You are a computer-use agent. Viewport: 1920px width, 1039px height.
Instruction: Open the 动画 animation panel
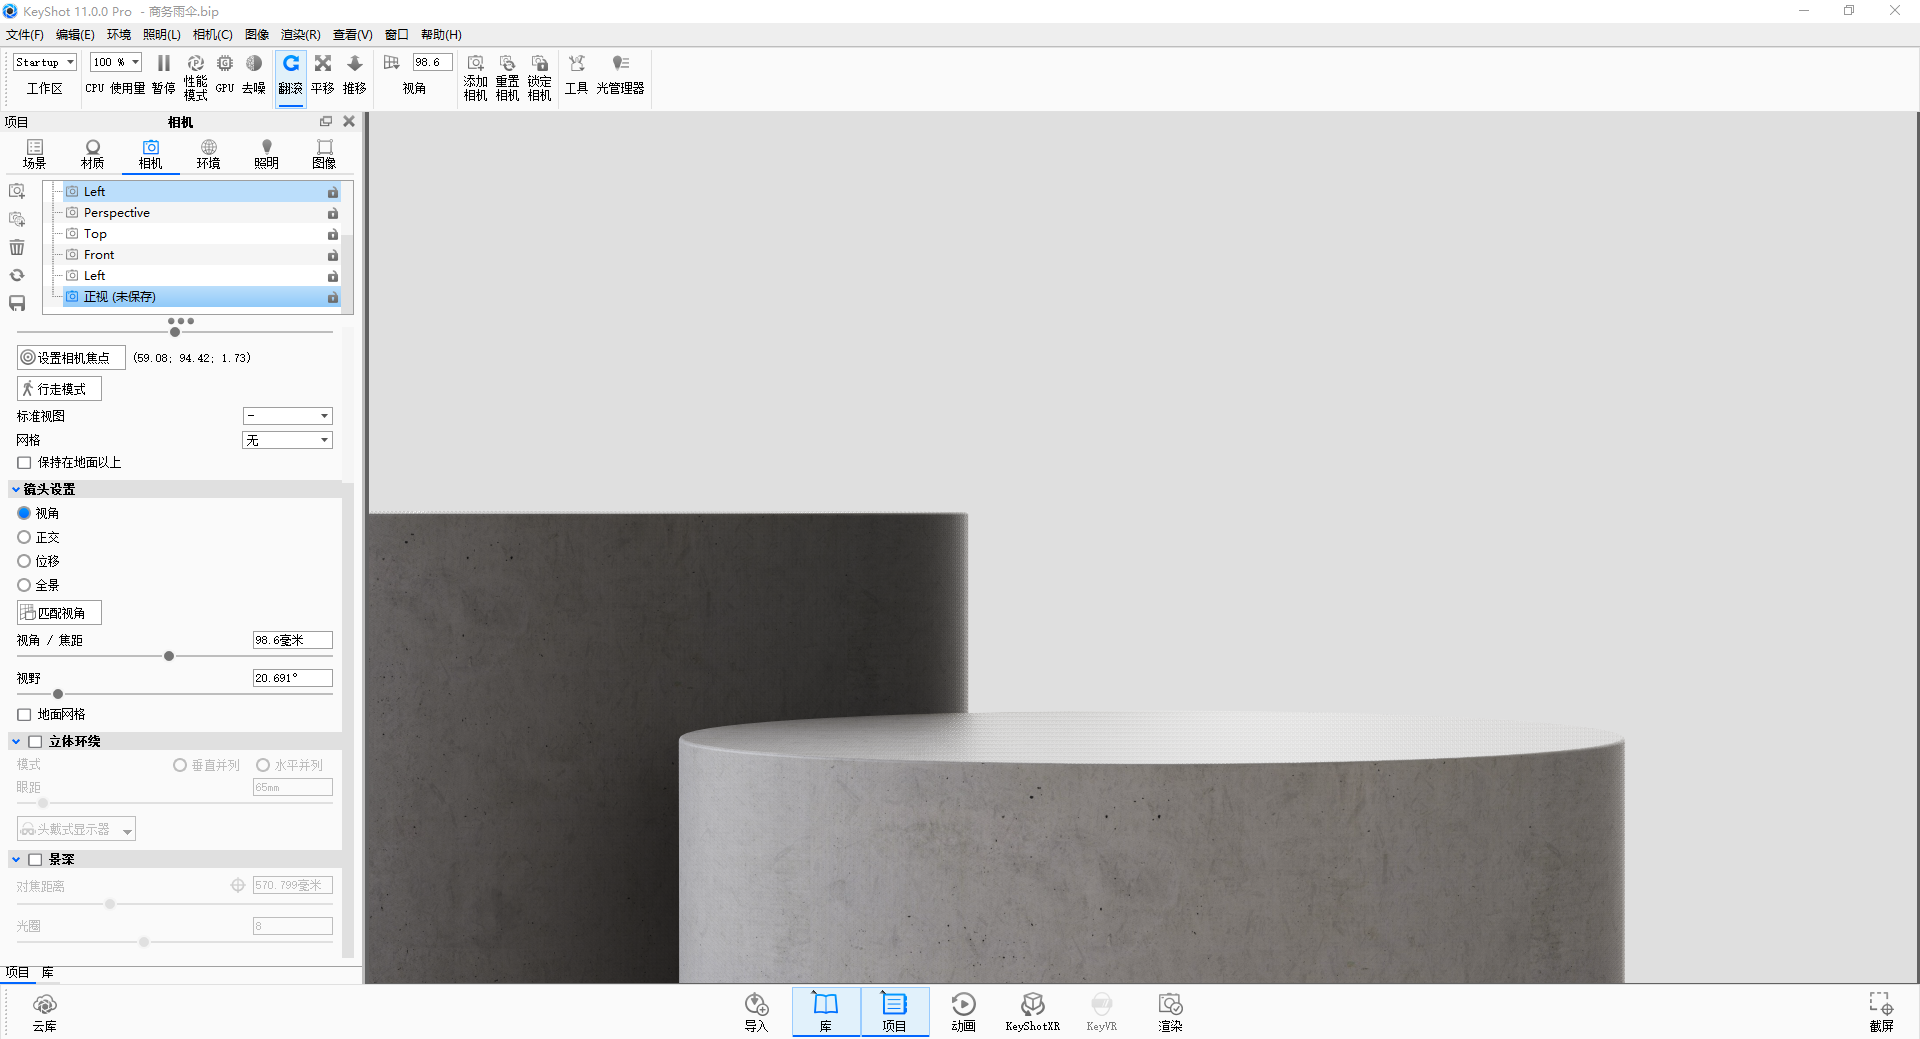pos(964,1012)
